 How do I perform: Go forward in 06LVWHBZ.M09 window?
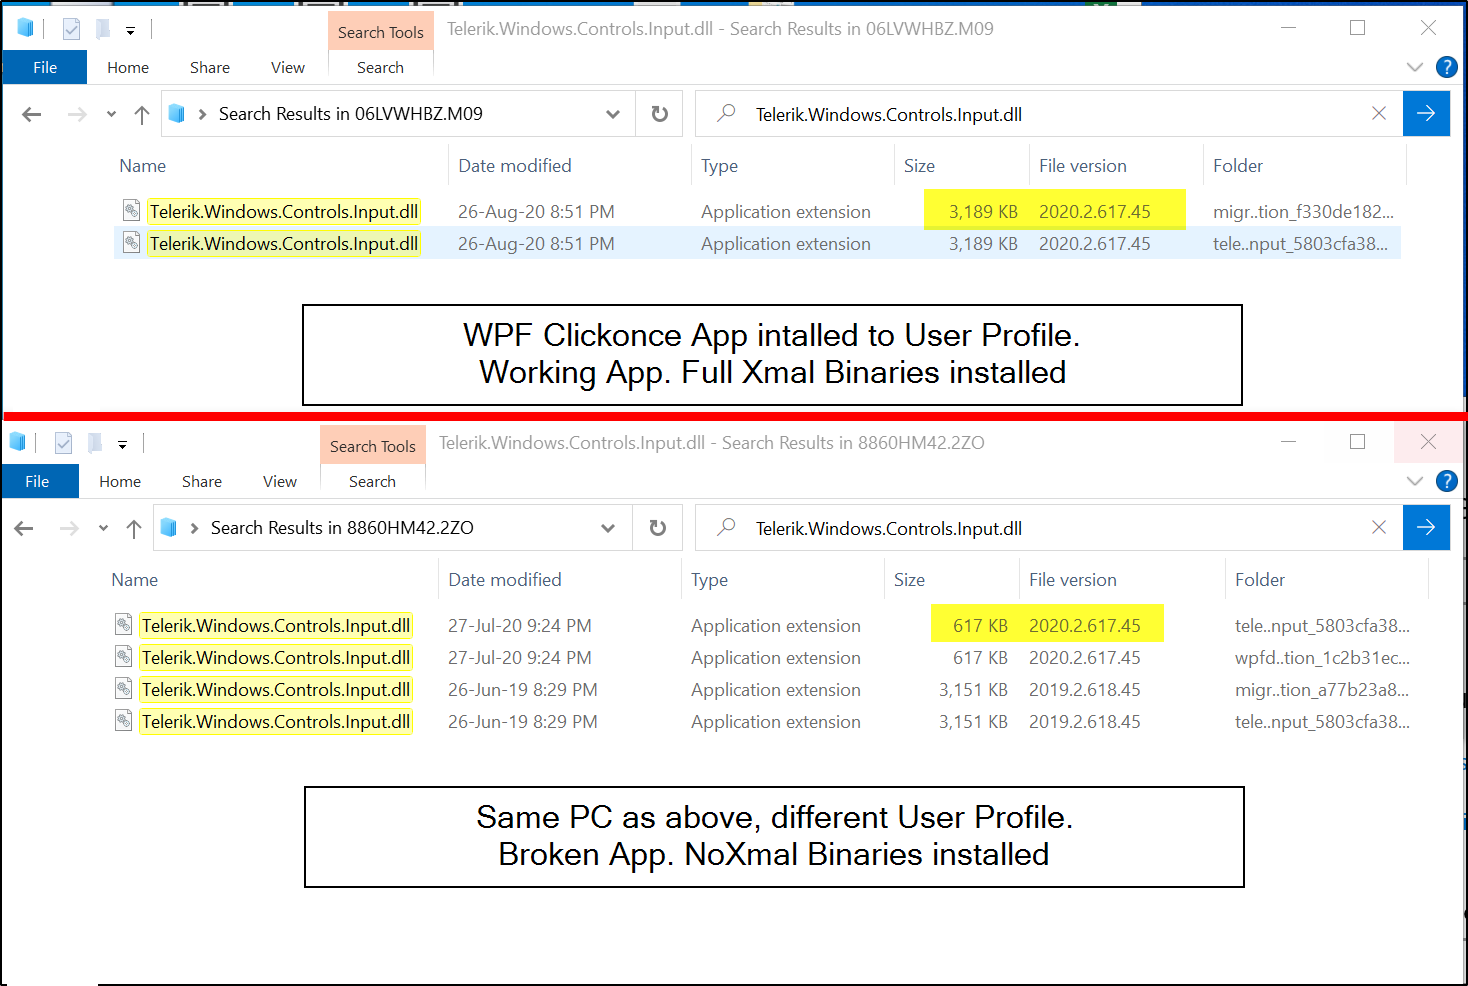point(77,114)
